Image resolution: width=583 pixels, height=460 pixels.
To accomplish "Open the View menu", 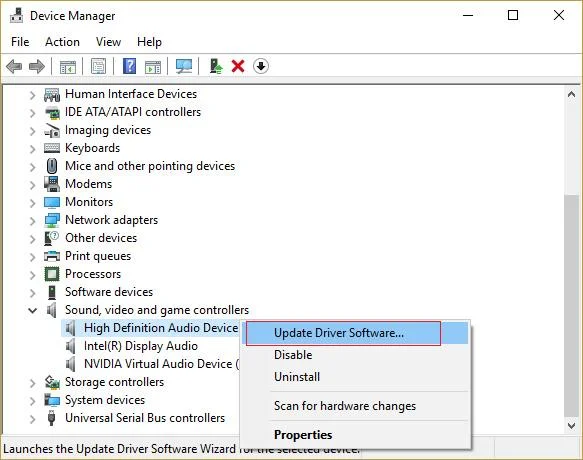I will [108, 42].
